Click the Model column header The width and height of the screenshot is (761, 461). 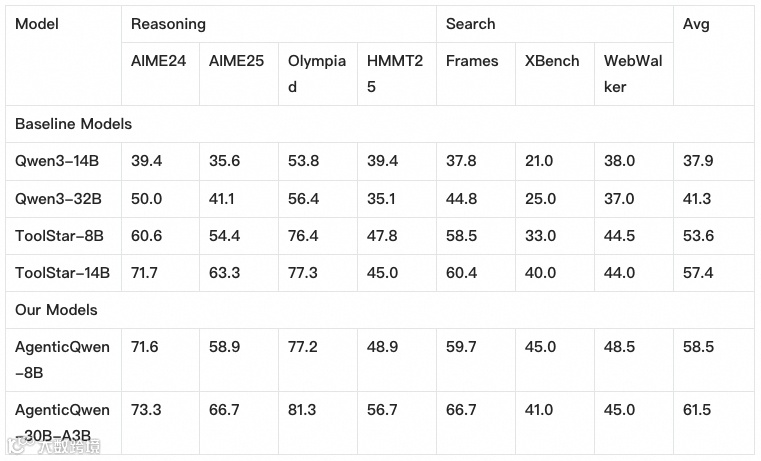[37, 23]
